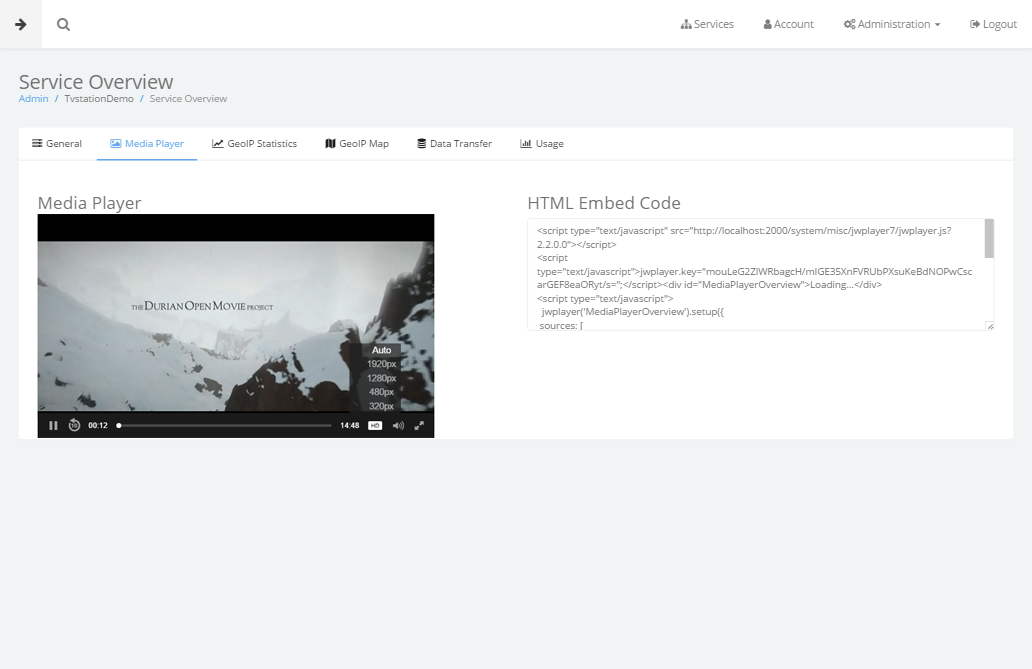Click the video frame of the player
Screen dimensions: 1032x669
coord(236,326)
